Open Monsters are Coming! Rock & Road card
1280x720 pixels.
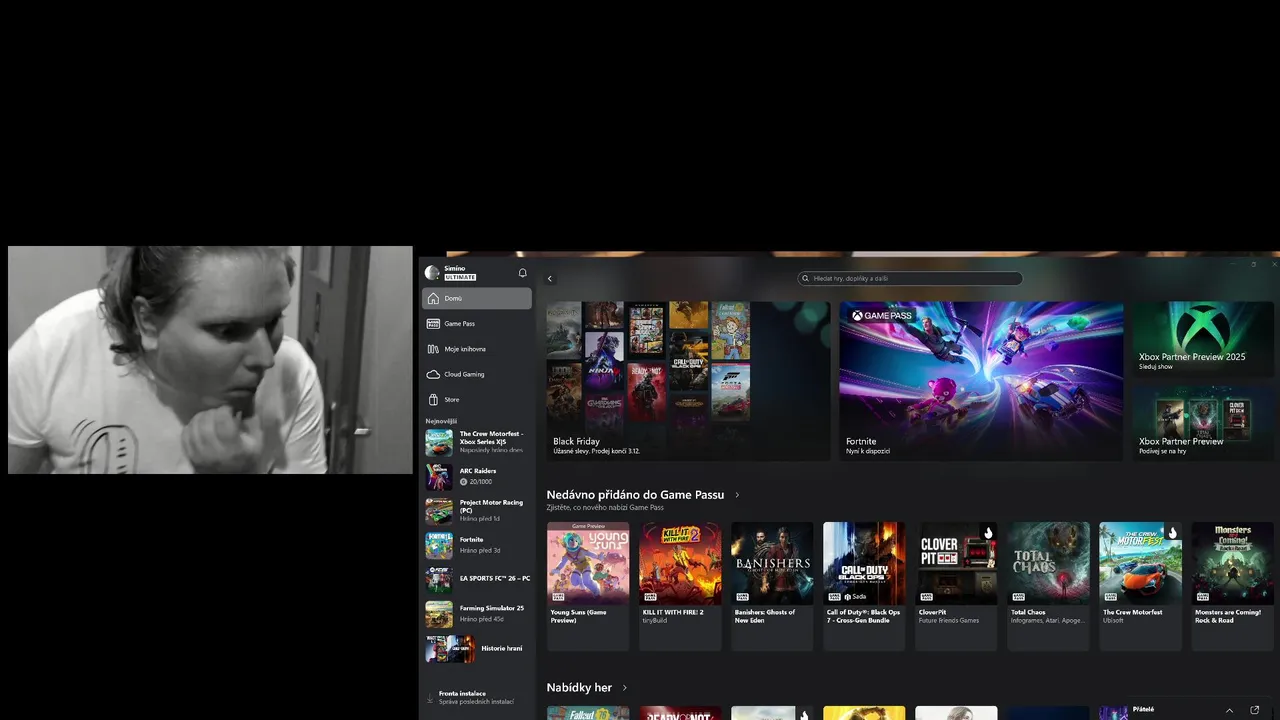[1232, 586]
